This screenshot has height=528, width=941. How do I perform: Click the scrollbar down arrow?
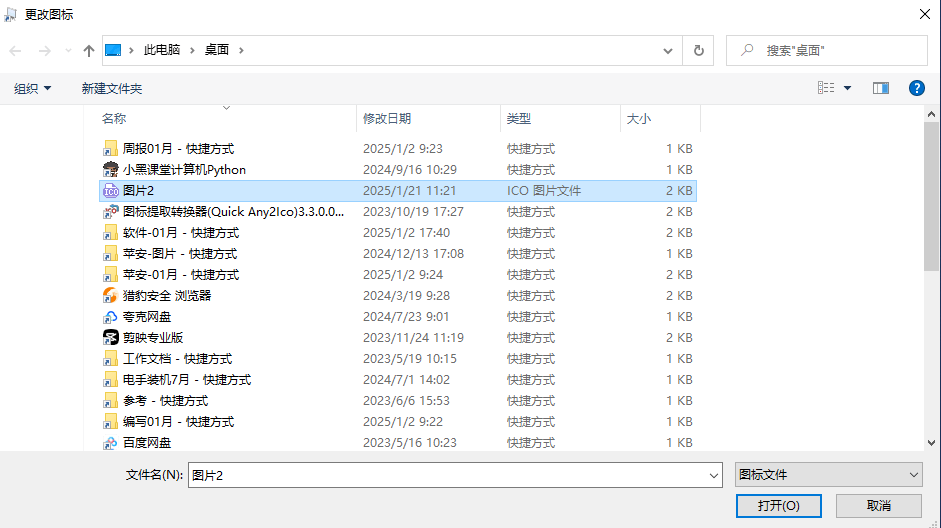click(931, 443)
